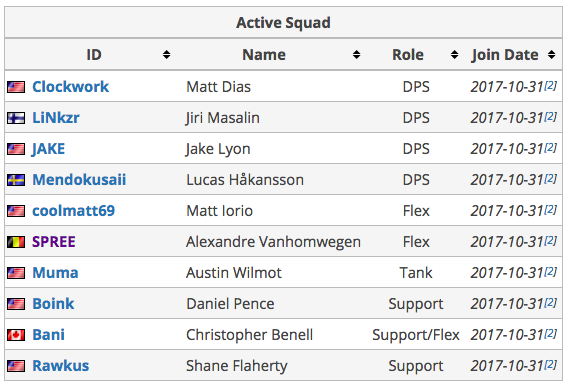Open the visited SPREE player link
Image resolution: width=569 pixels, height=389 pixels.
coord(54,242)
